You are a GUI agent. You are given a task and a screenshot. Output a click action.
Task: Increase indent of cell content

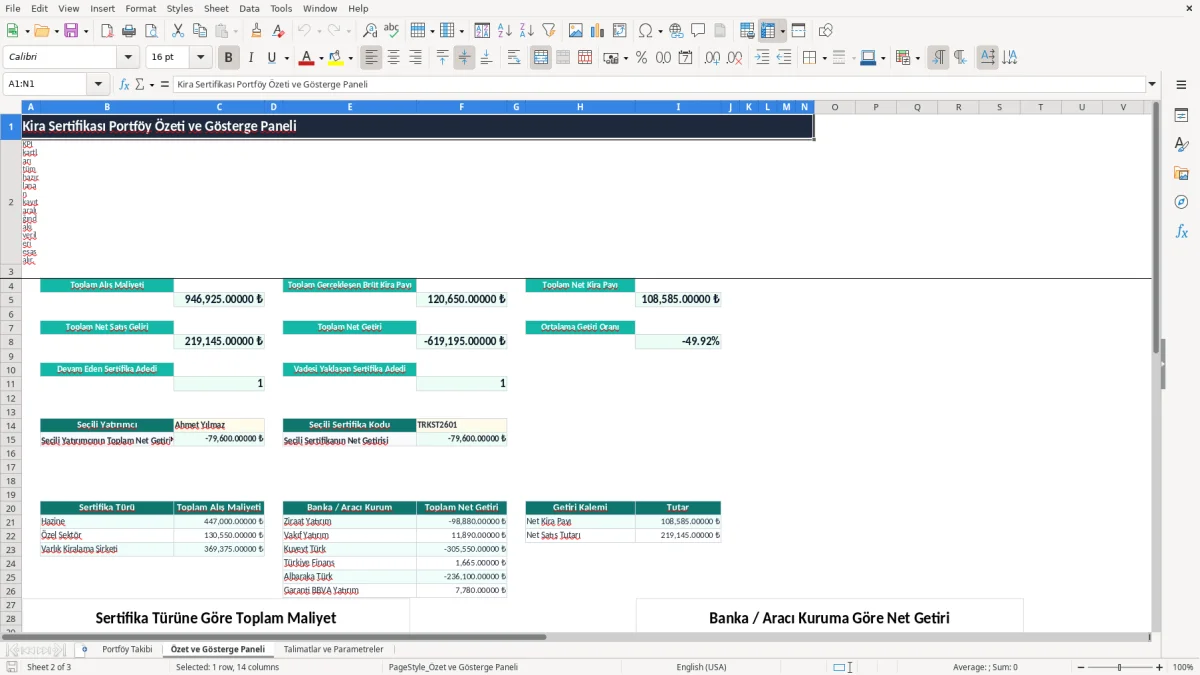tap(762, 58)
